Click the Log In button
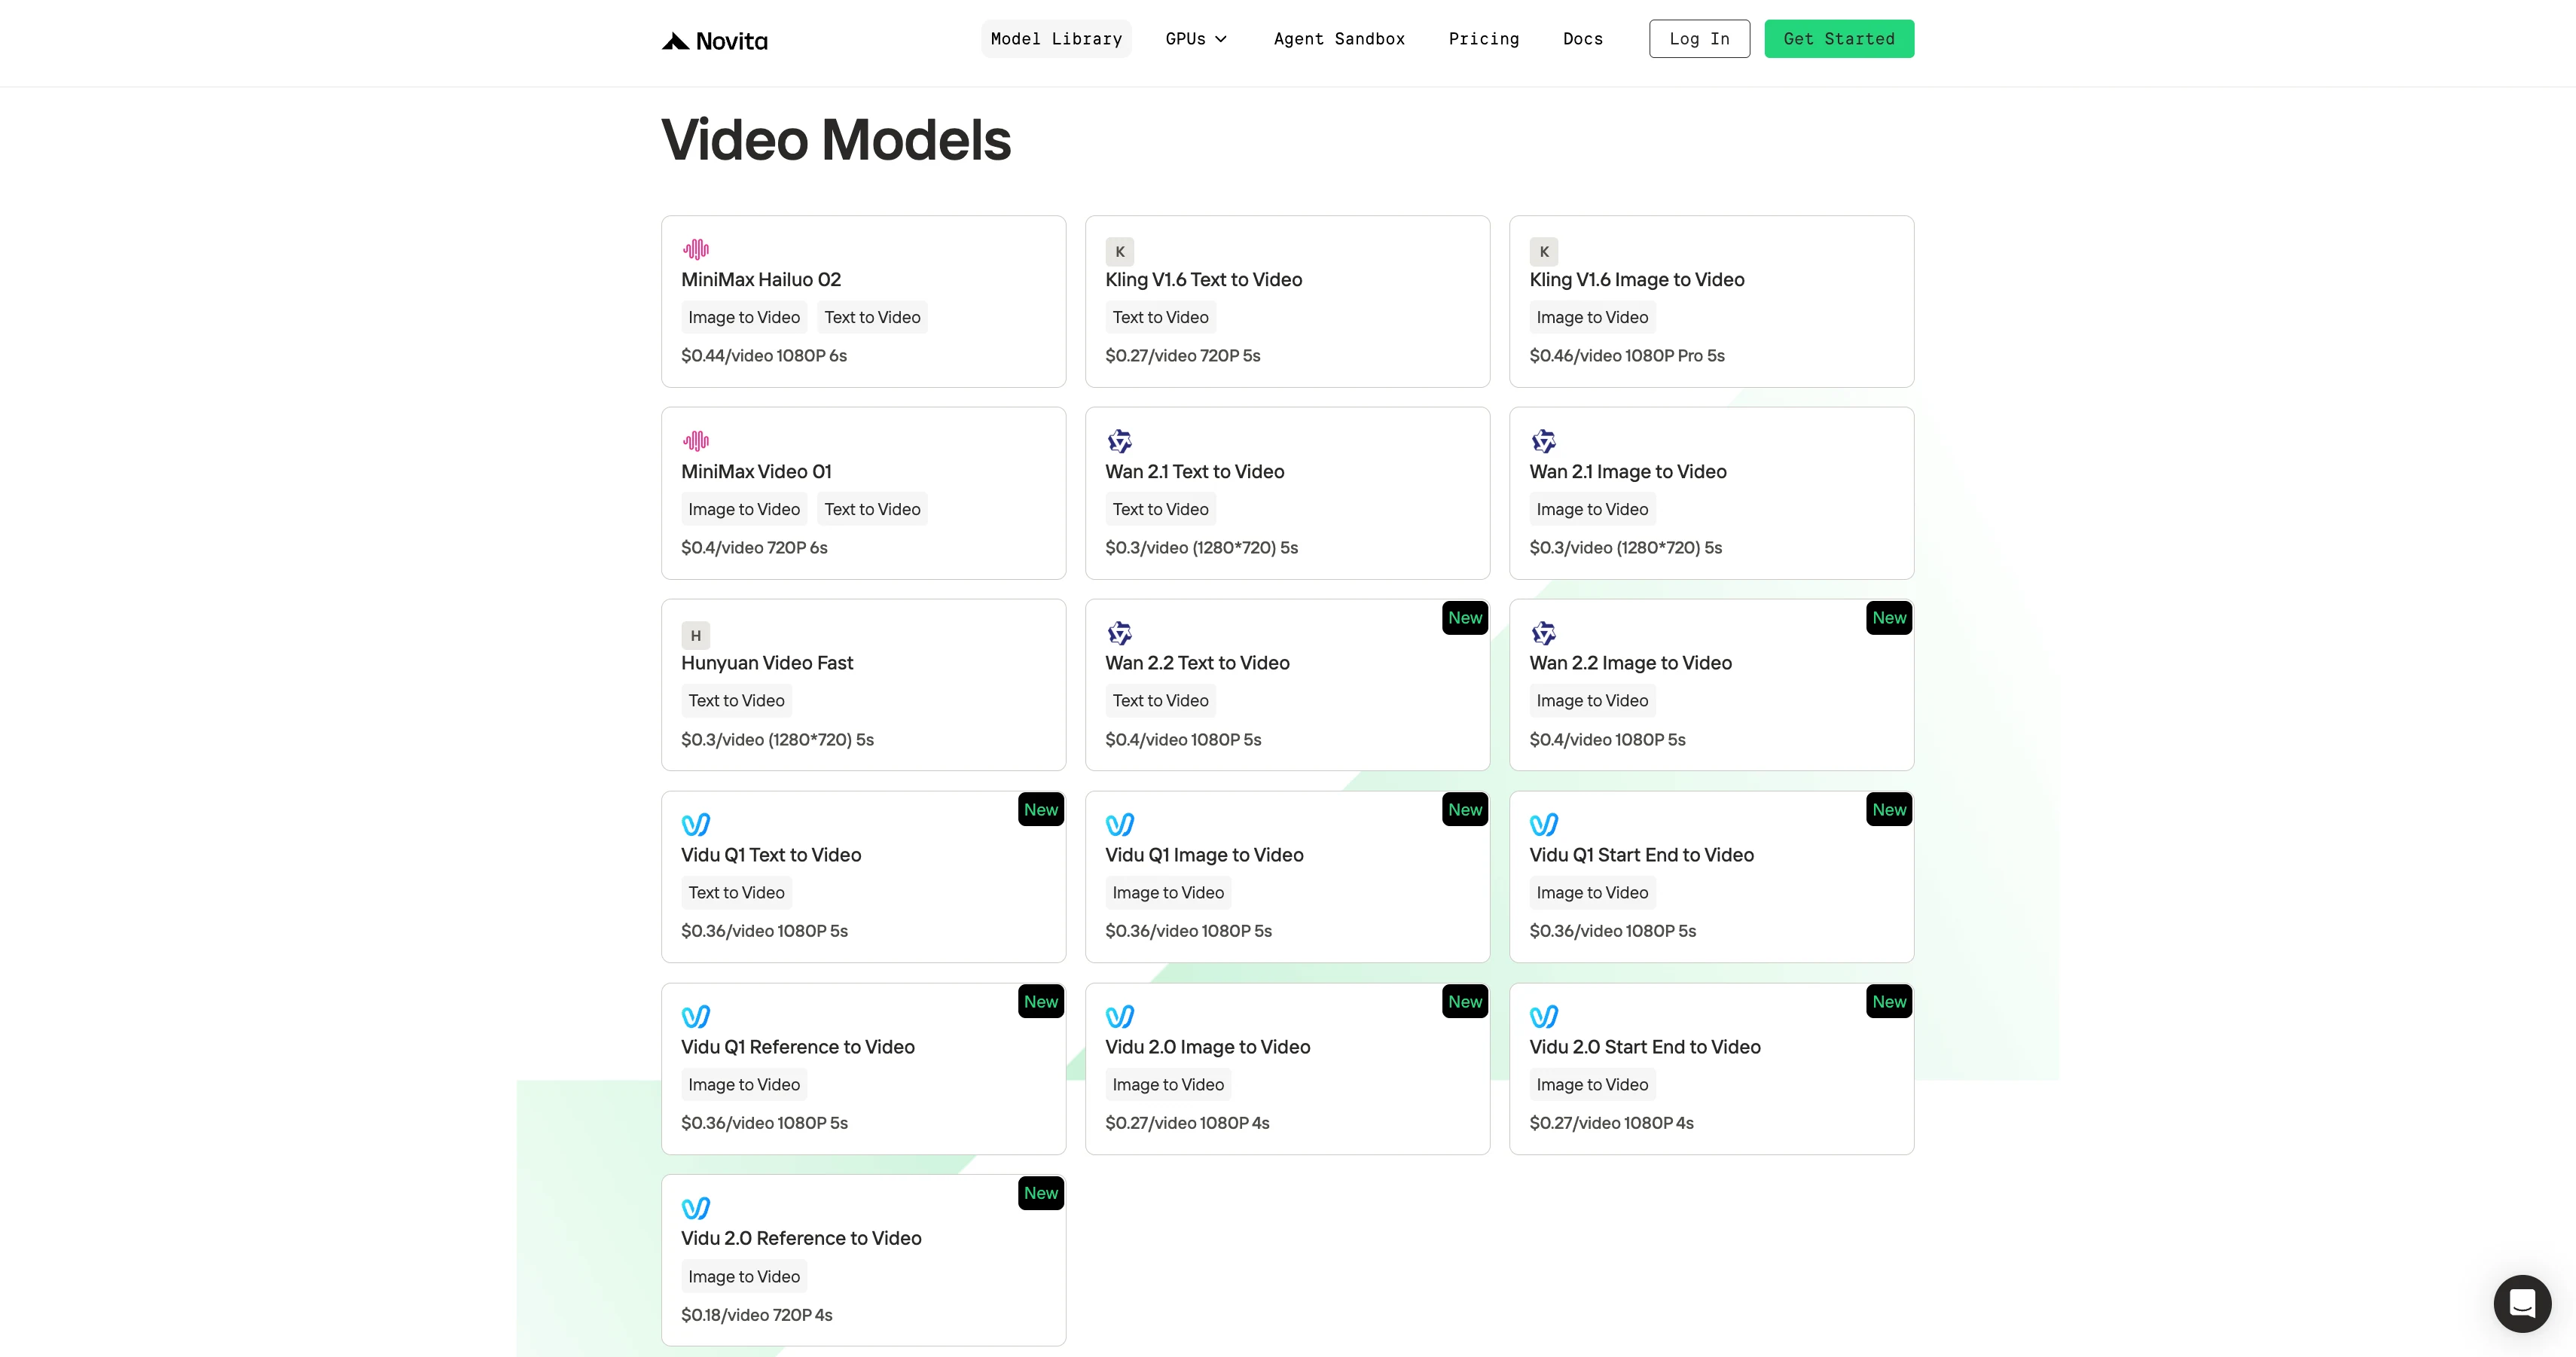This screenshot has width=2576, height=1357. (x=1700, y=39)
